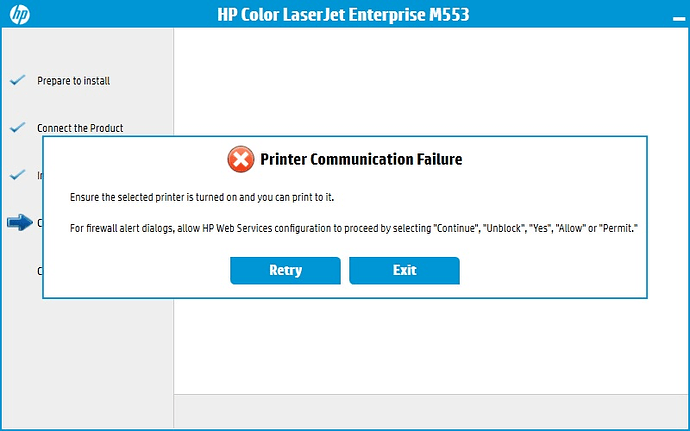Click the 'Ensure the selected printer' message
Viewport: 690px width, 431px height.
(x=202, y=197)
